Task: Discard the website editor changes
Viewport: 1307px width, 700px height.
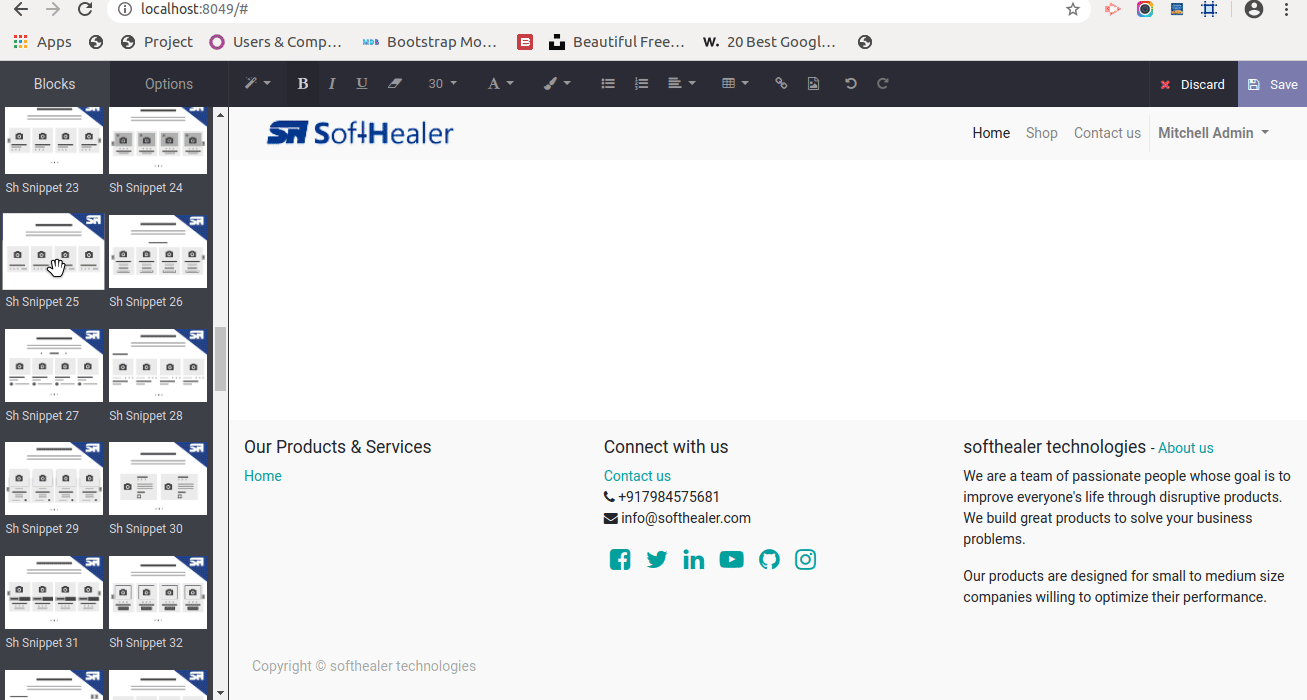Action: click(1192, 84)
